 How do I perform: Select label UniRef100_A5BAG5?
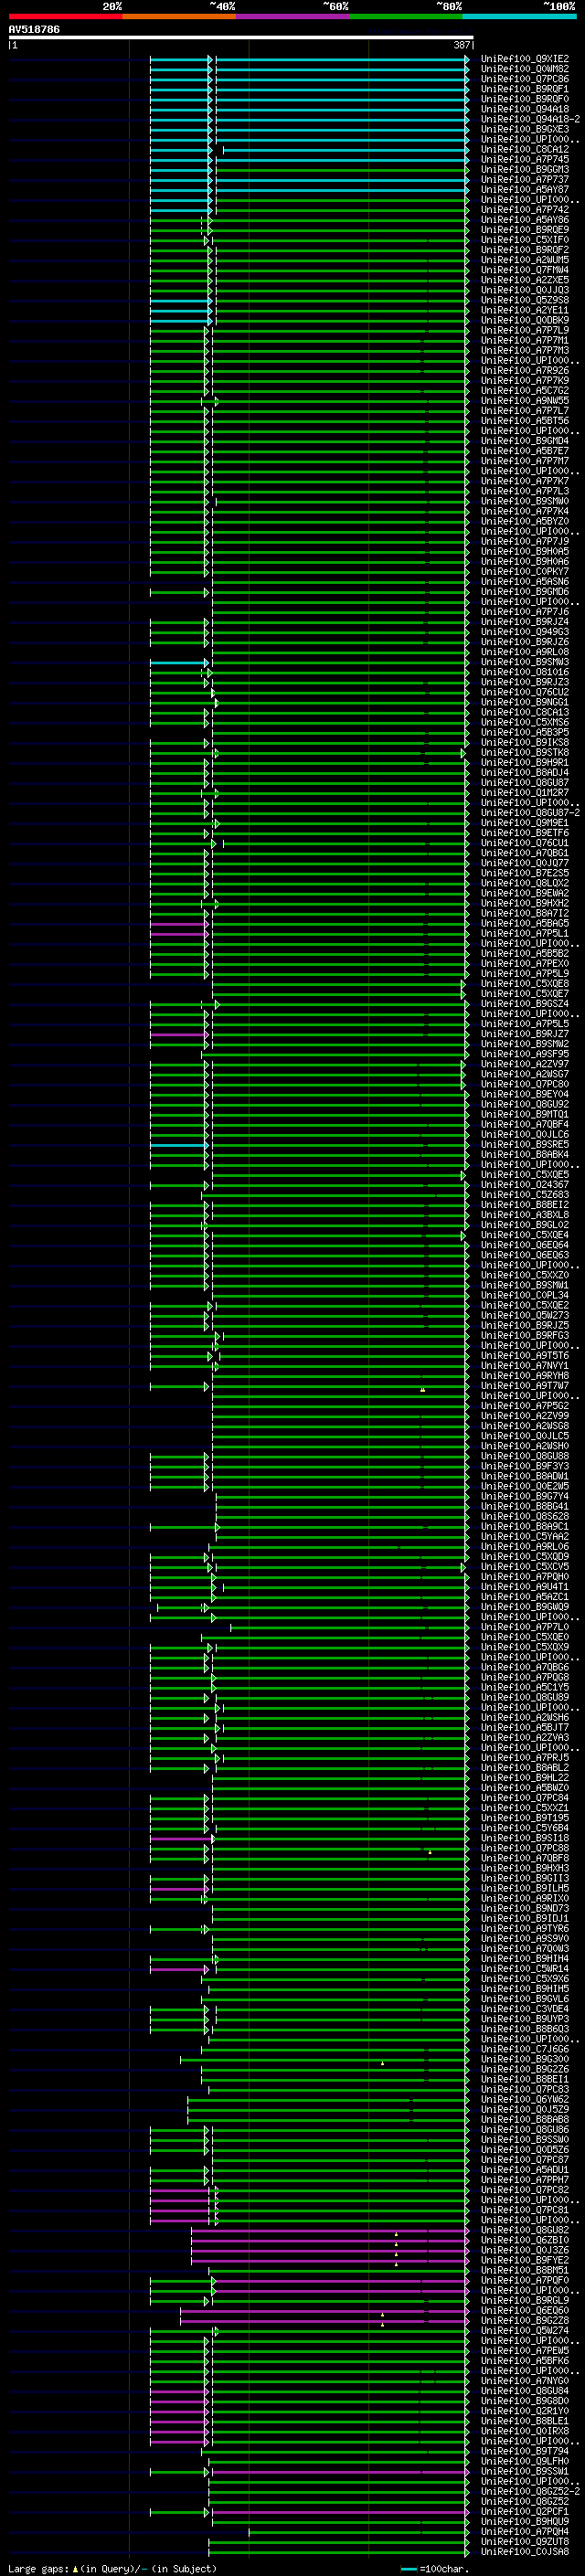tap(524, 924)
